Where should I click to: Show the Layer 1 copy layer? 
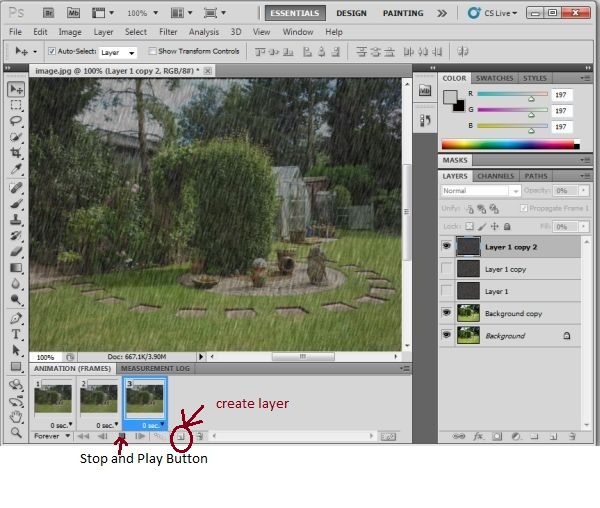click(x=447, y=269)
